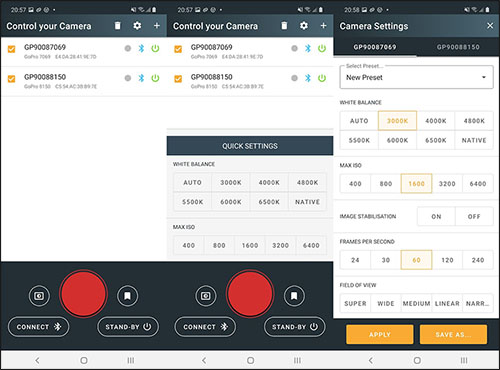Tap Android home button under middle screen
Image resolution: width=500 pixels, height=370 pixels.
point(250,360)
